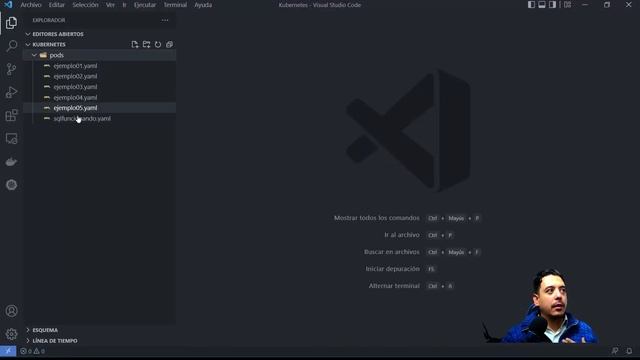Open the Ir menu
Screen dimensions: 640x360
(x=124, y=5)
